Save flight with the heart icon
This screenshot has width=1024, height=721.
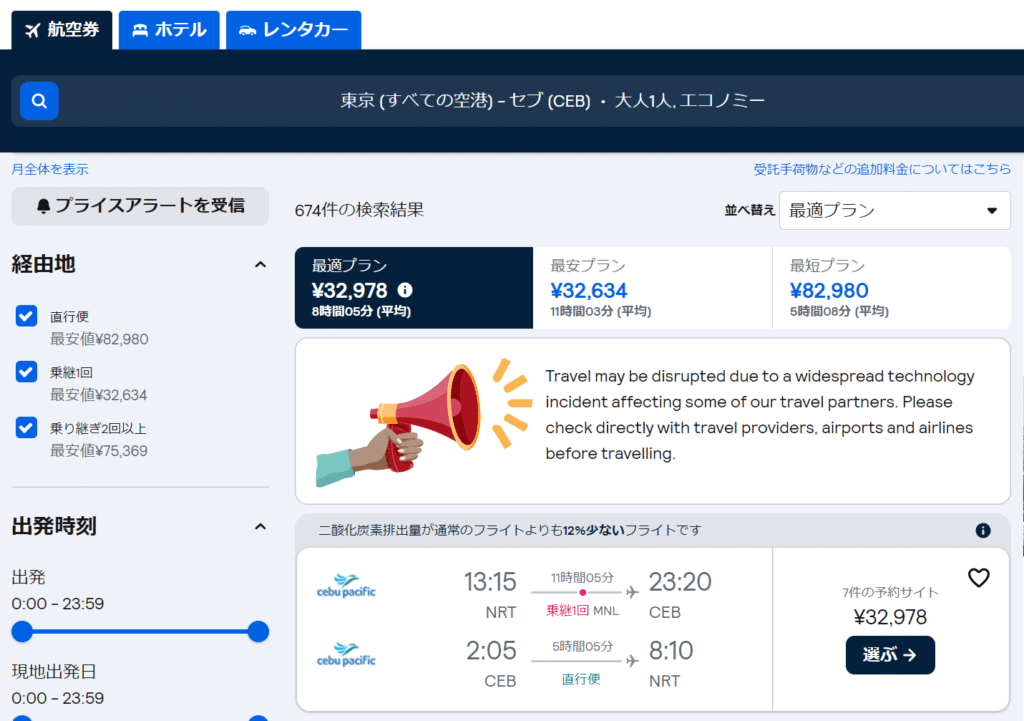coord(978,578)
